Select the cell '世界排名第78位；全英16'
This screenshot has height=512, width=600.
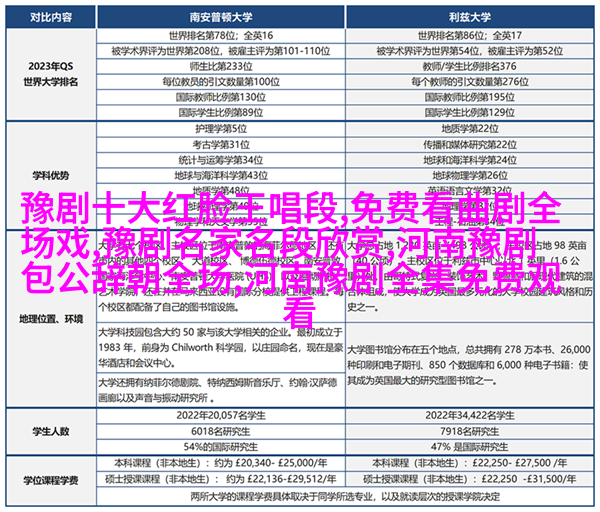(x=221, y=36)
